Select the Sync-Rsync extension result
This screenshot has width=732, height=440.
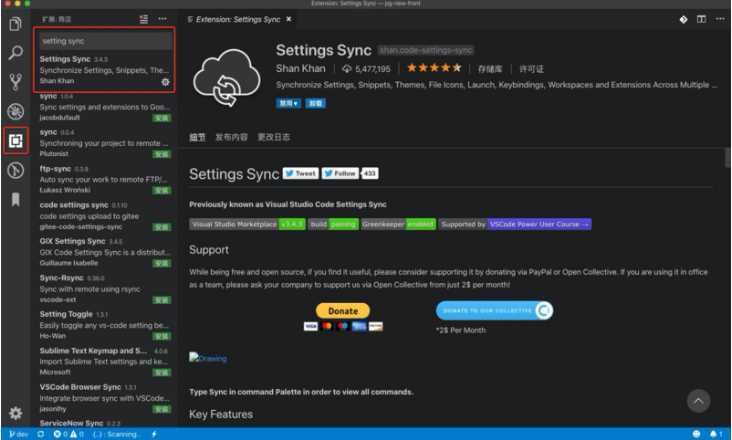pos(105,288)
